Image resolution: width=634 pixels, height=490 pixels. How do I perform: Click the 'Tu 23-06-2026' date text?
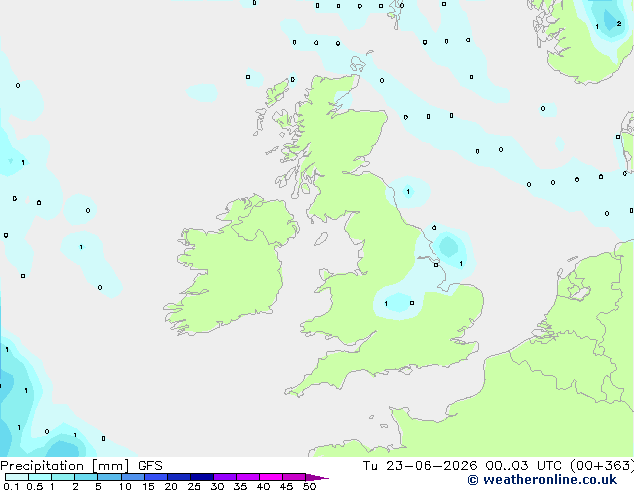(420, 466)
